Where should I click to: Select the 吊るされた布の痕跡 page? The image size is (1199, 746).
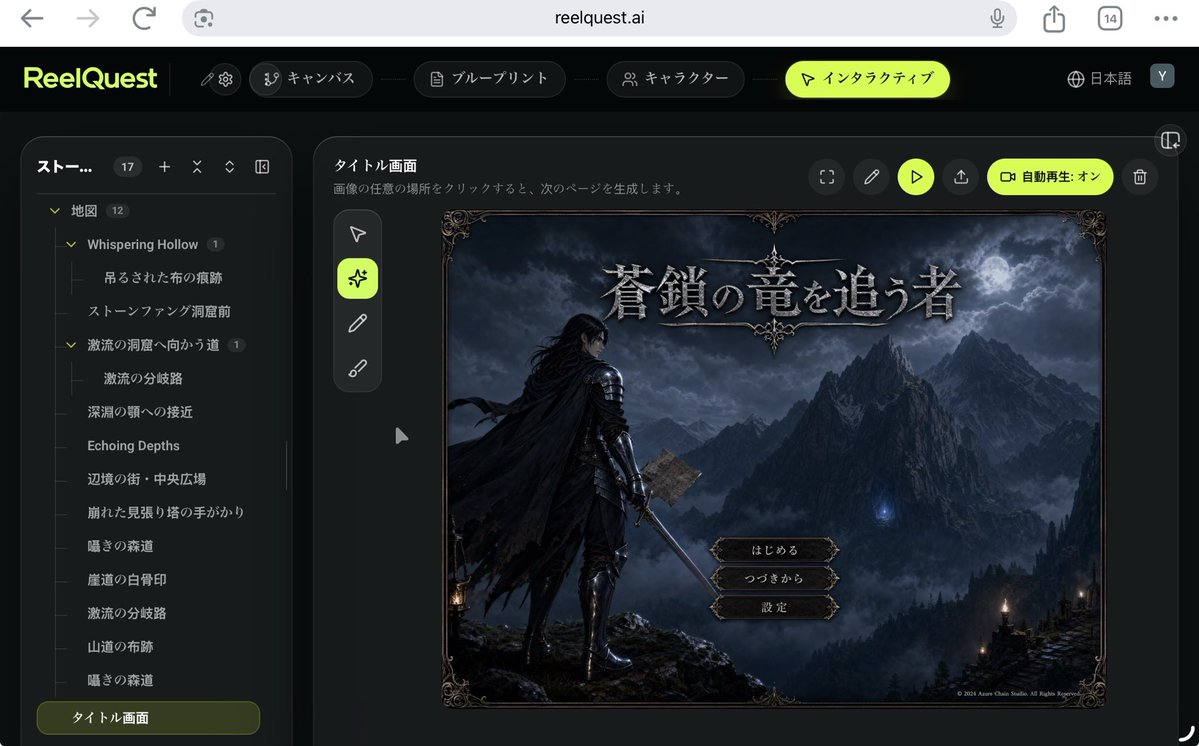(x=163, y=277)
